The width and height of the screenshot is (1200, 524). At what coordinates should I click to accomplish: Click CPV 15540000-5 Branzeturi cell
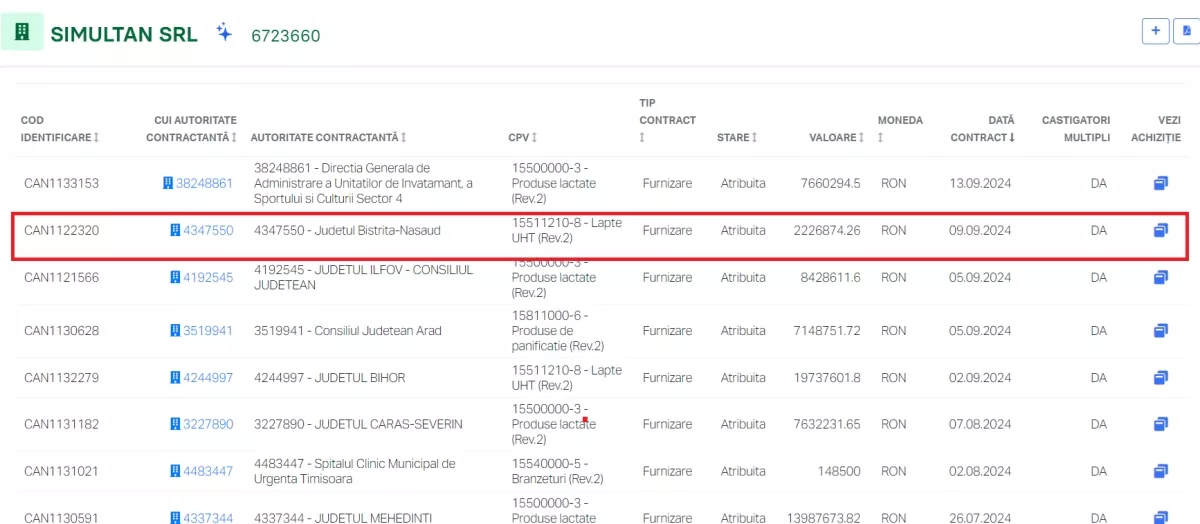pos(558,471)
